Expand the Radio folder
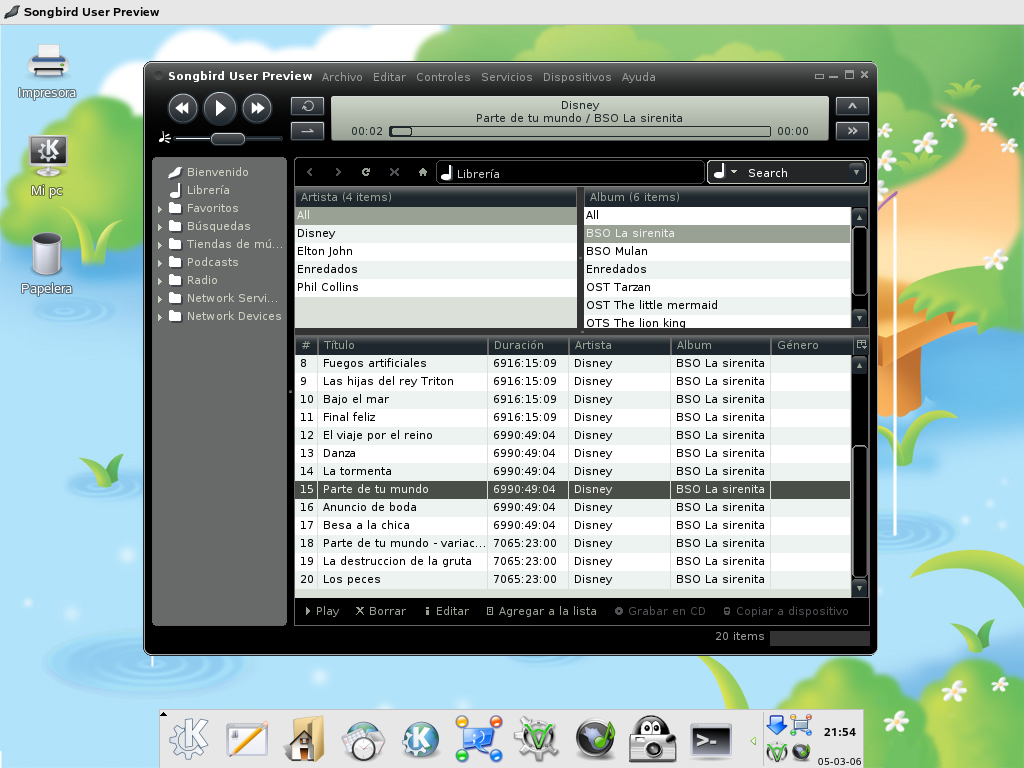This screenshot has width=1024, height=768. point(160,281)
